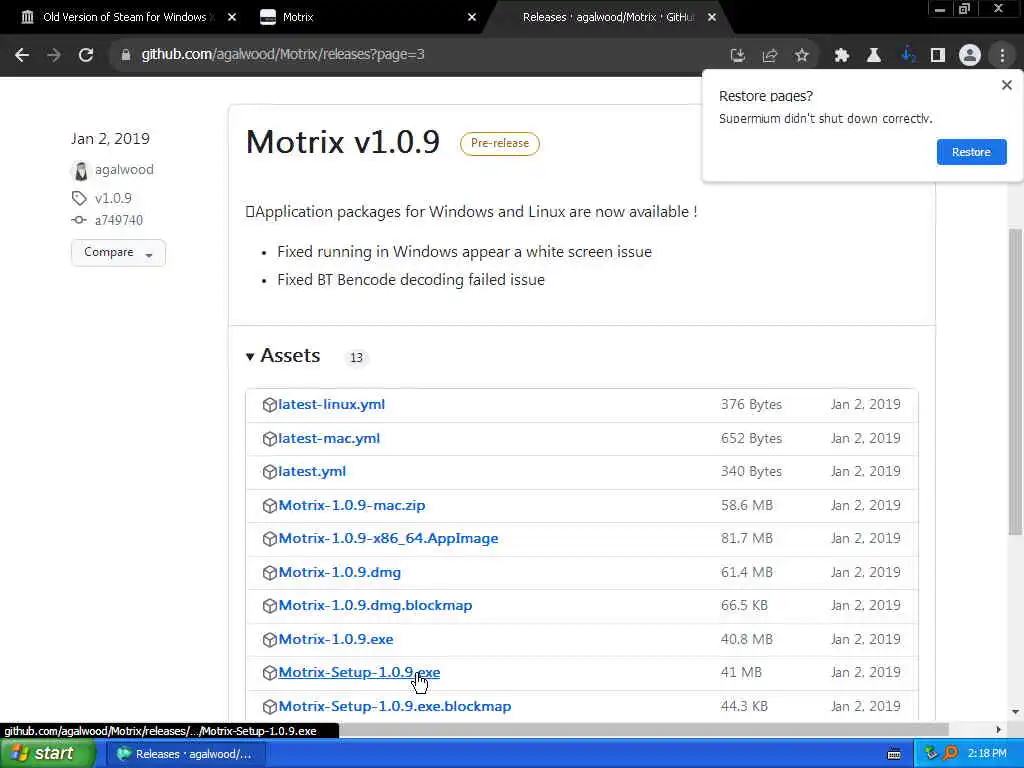This screenshot has height=768, width=1024.
Task: Download Motrix-1.0.9-x86_64.AppImage
Action: 389,539
